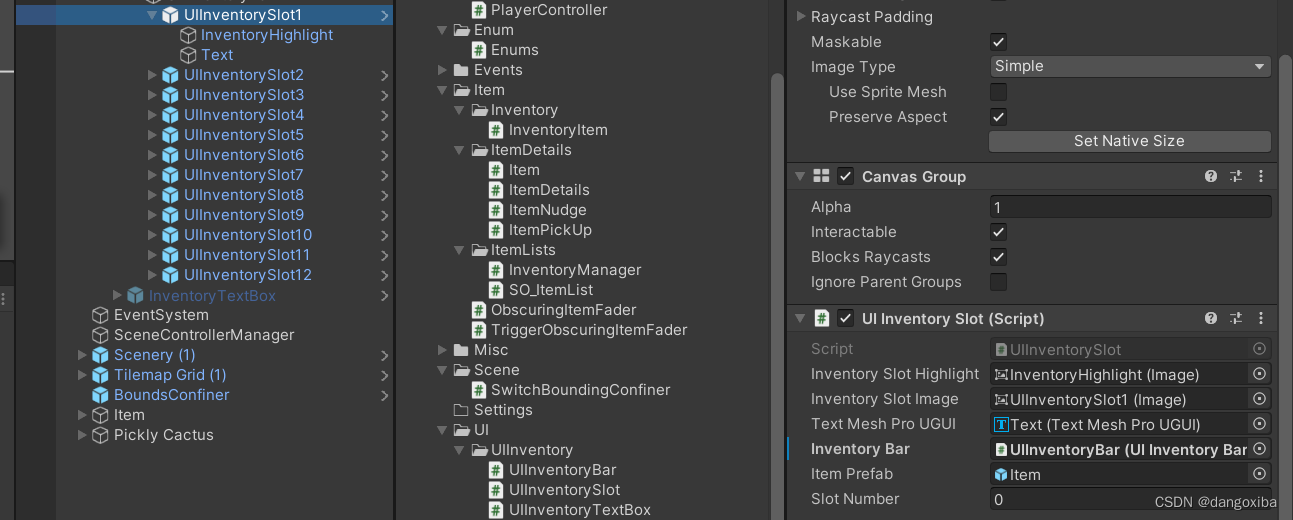Collapse the ItemDetails folder
This screenshot has width=1293, height=520.
pyautogui.click(x=460, y=150)
